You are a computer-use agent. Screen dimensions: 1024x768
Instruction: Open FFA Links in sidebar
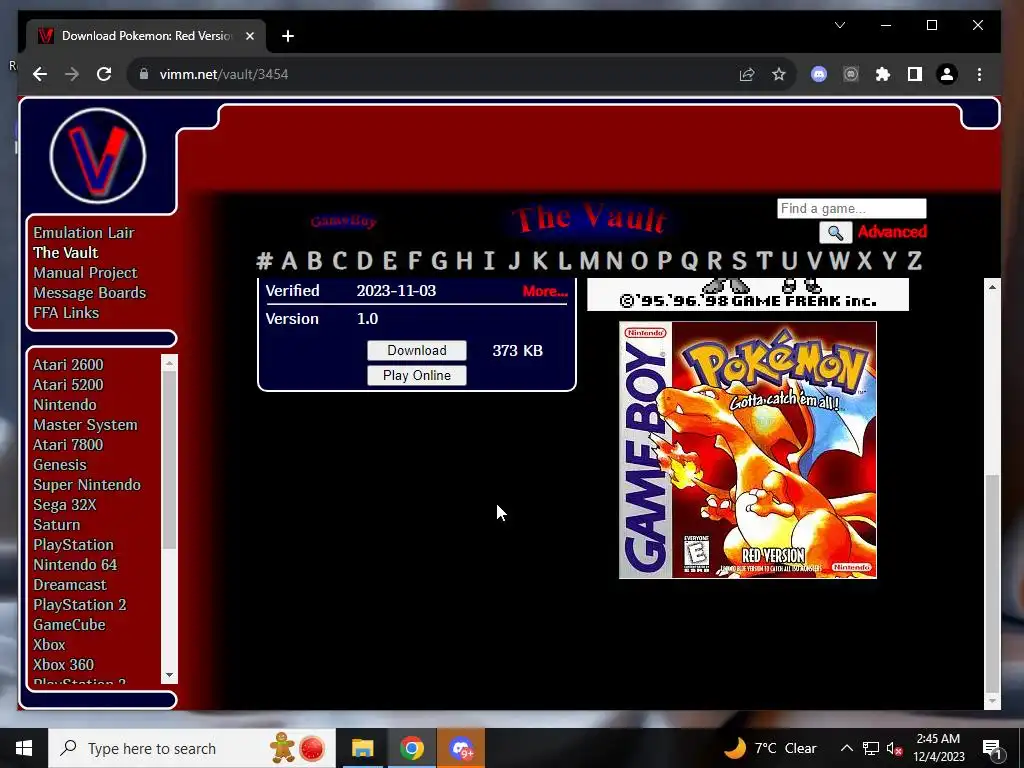[66, 313]
